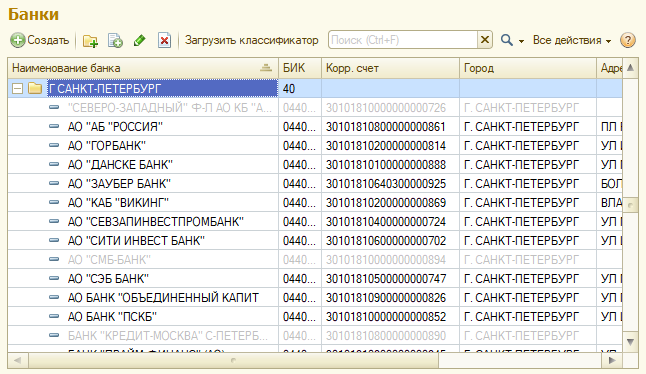Open help with the question mark icon
Image resolution: width=646 pixels, height=374 pixels.
coord(627,40)
